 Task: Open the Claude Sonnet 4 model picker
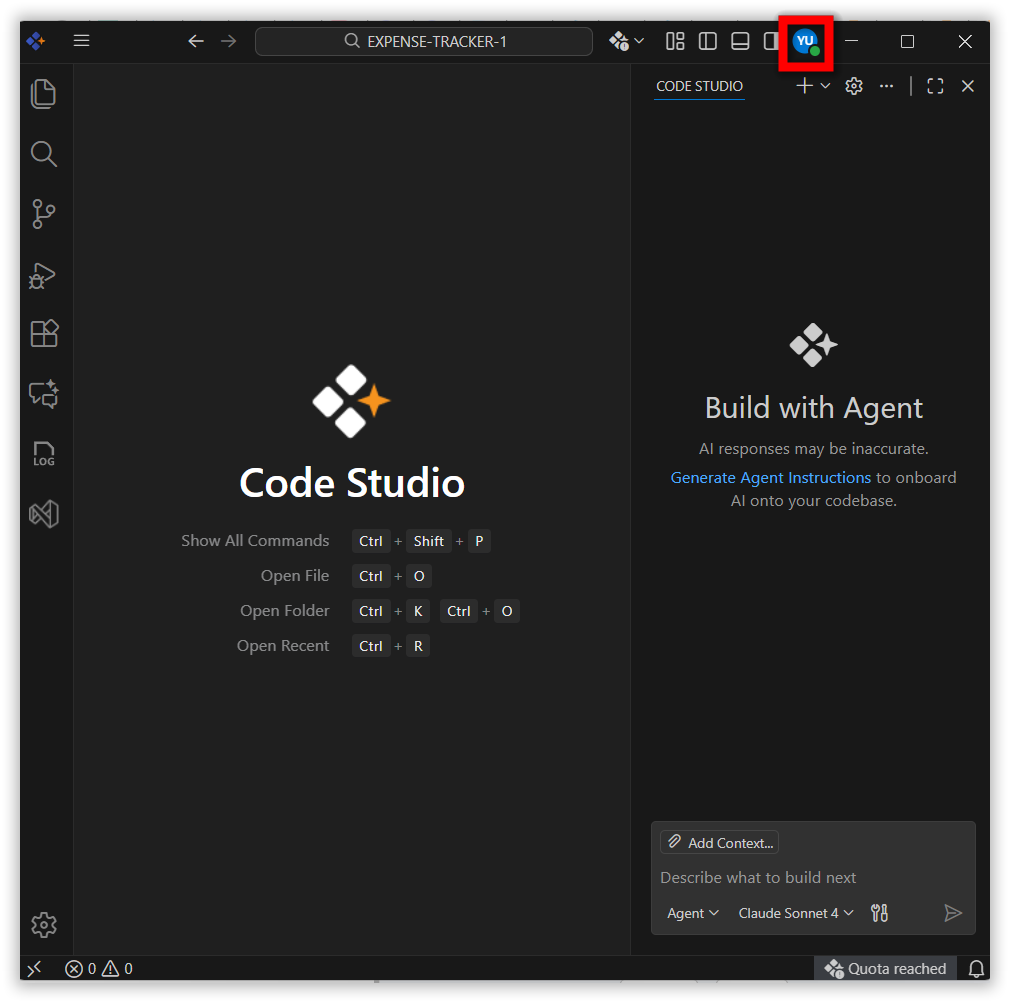tap(796, 913)
